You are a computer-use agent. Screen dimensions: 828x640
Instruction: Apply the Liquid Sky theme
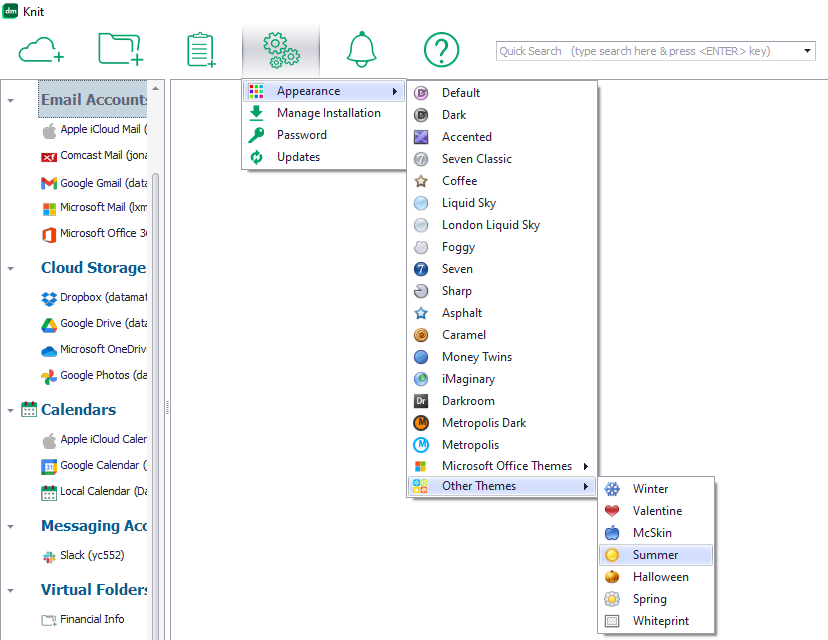click(501, 203)
